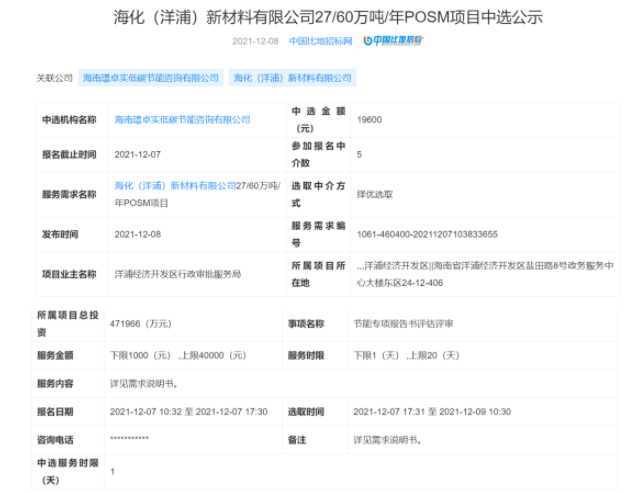Select the 关联公司 label
This screenshot has width=628, height=494.
click(x=54, y=78)
